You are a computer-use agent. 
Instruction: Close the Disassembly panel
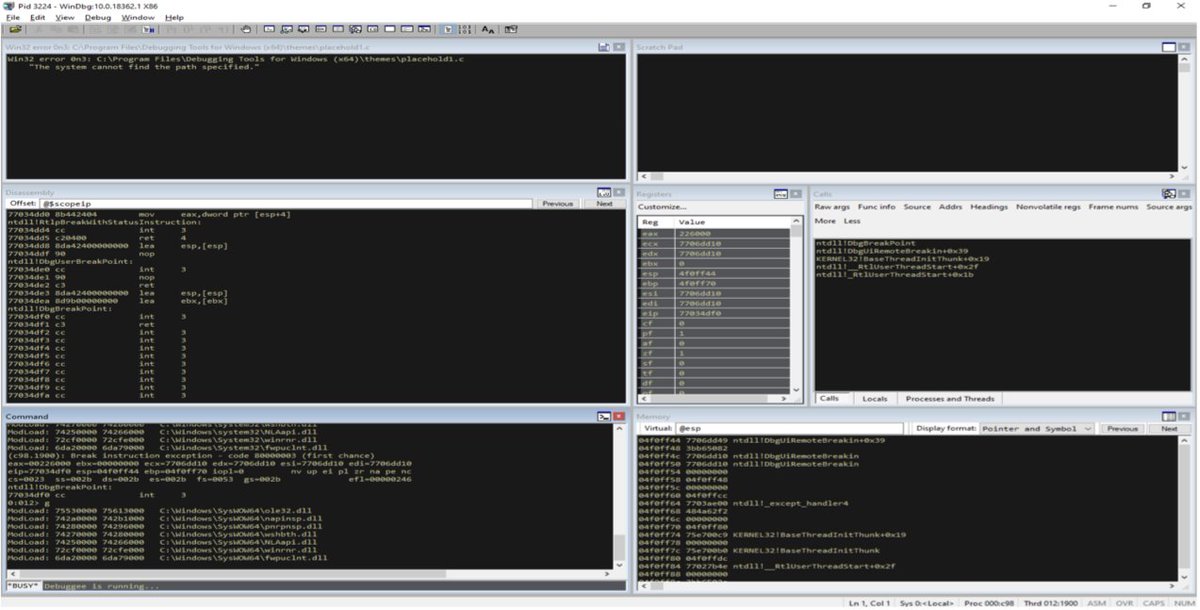pyautogui.click(x=619, y=191)
